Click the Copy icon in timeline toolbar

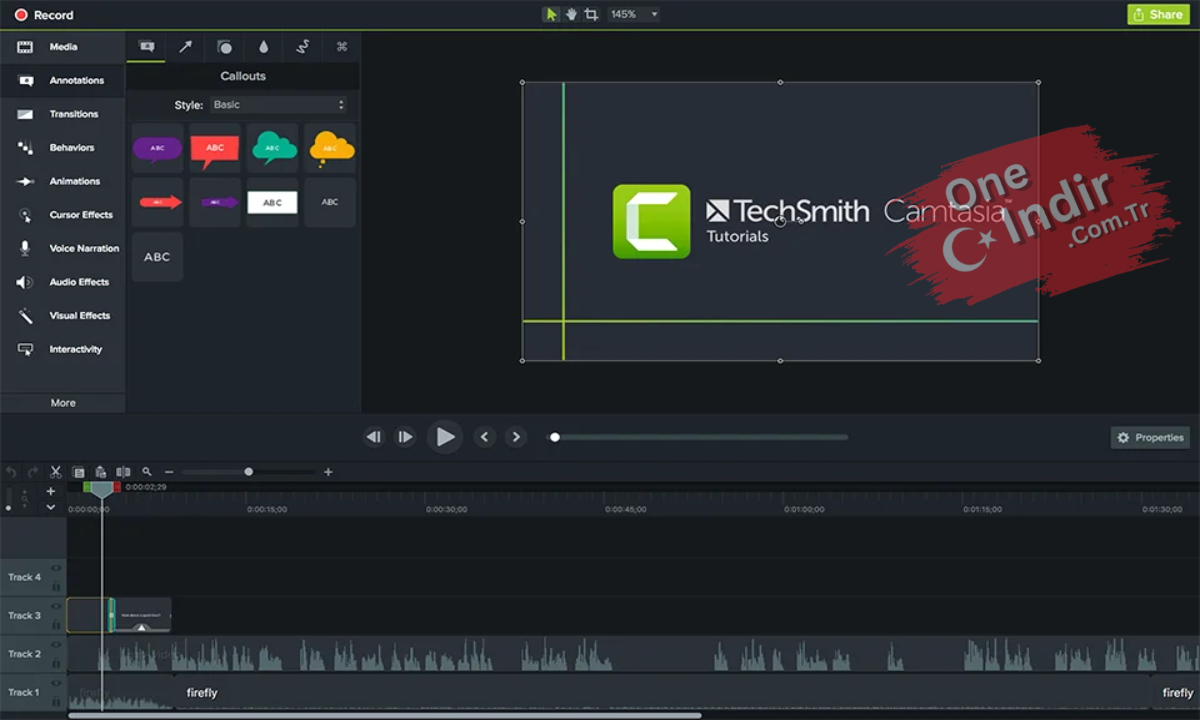(x=79, y=472)
